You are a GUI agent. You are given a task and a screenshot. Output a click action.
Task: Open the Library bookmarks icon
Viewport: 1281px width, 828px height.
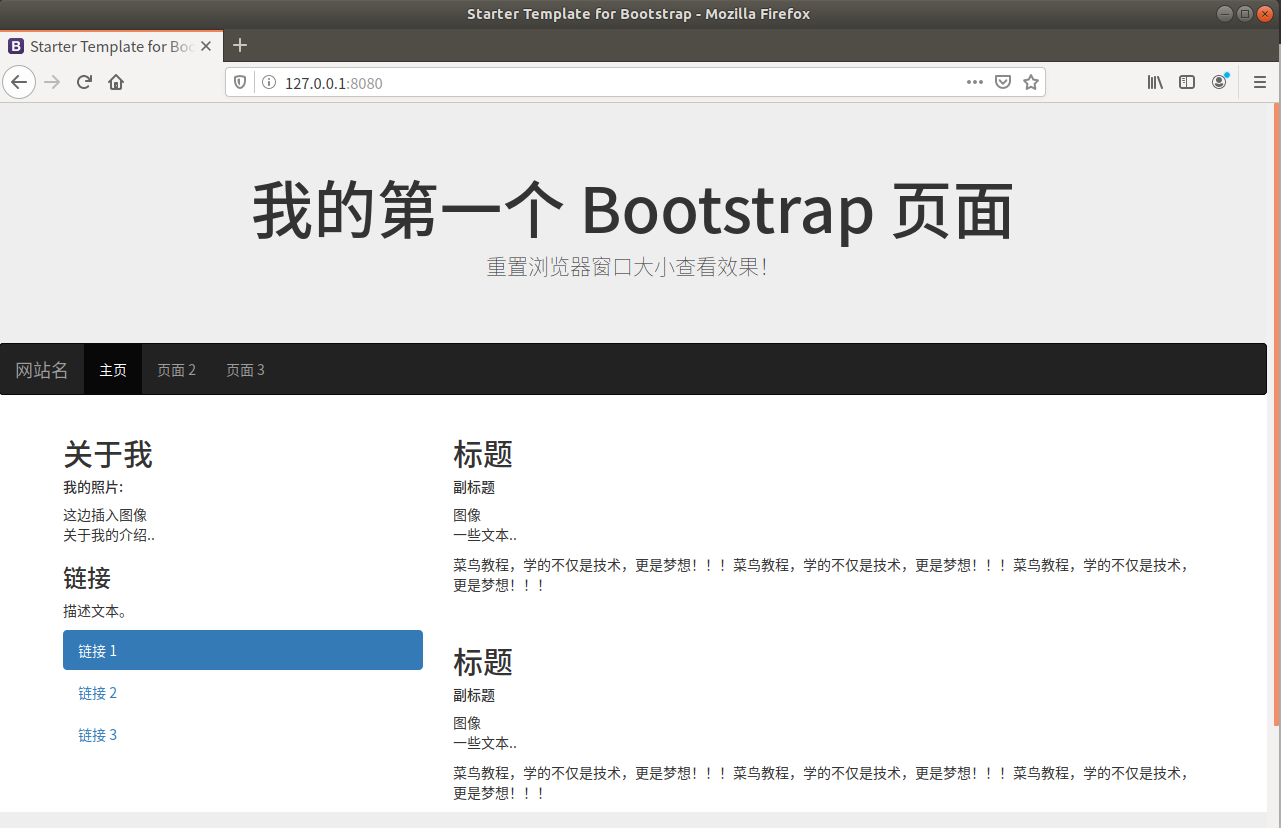pos(1155,83)
